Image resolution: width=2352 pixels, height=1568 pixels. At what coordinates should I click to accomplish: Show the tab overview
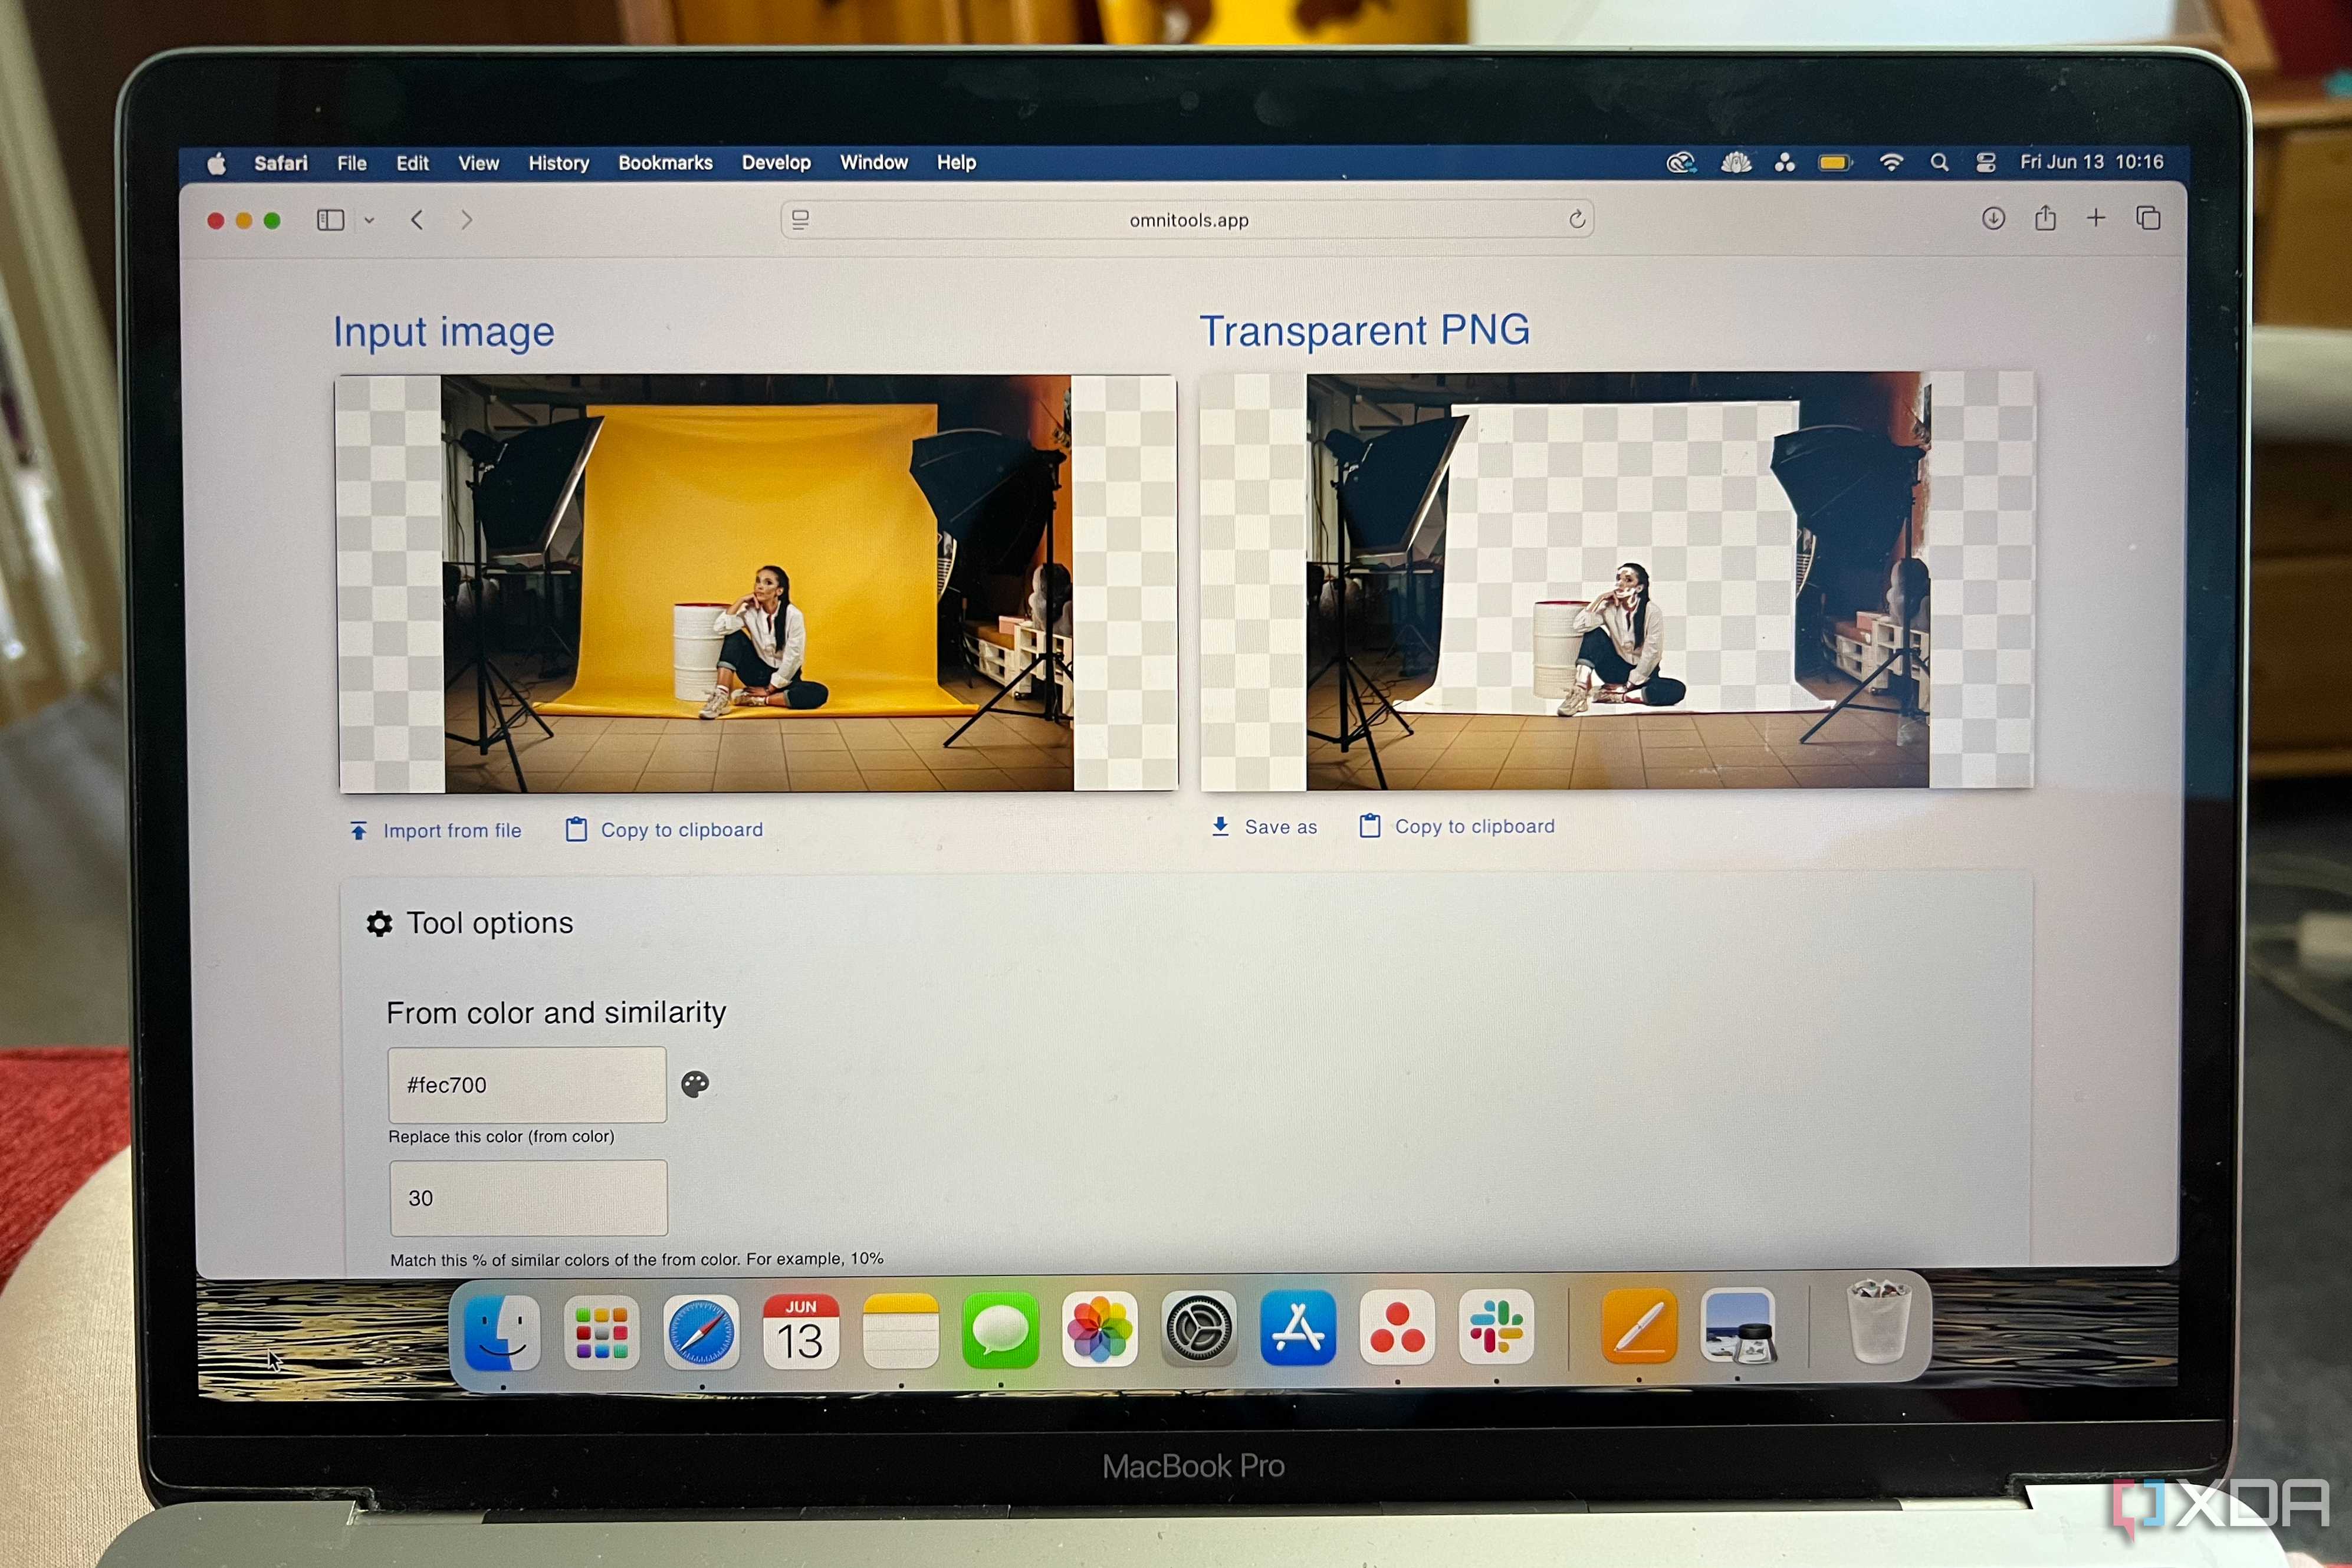coord(2148,217)
